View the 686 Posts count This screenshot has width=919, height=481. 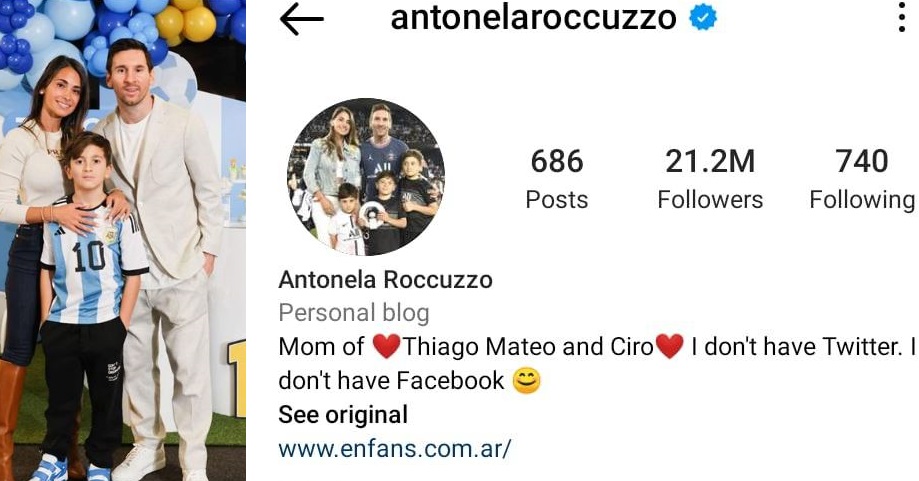pos(557,178)
